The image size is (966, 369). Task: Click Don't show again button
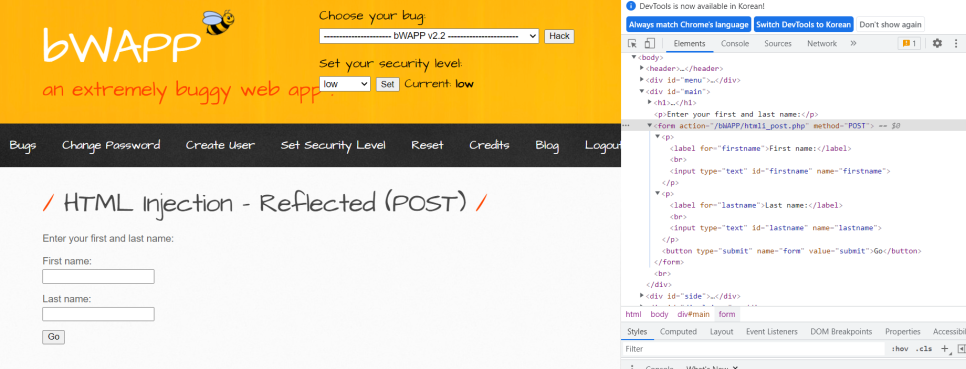890,25
